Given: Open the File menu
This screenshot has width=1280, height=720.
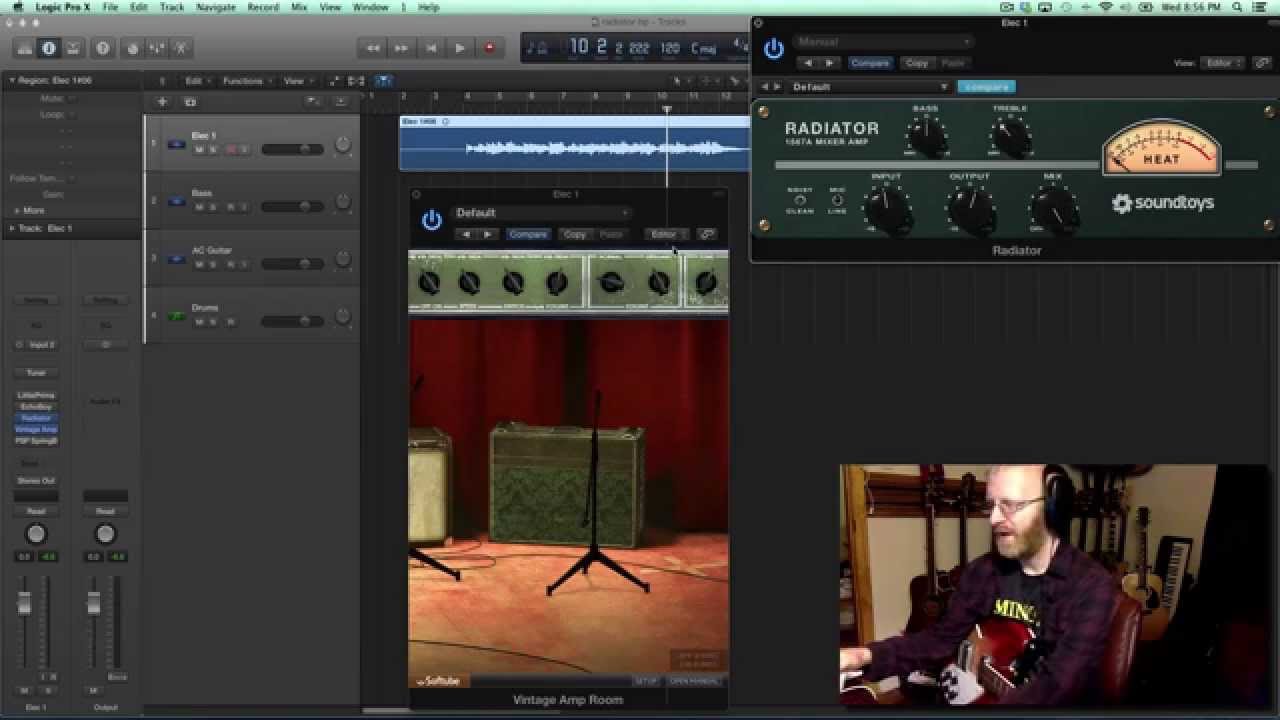Looking at the screenshot, I should coord(110,7).
